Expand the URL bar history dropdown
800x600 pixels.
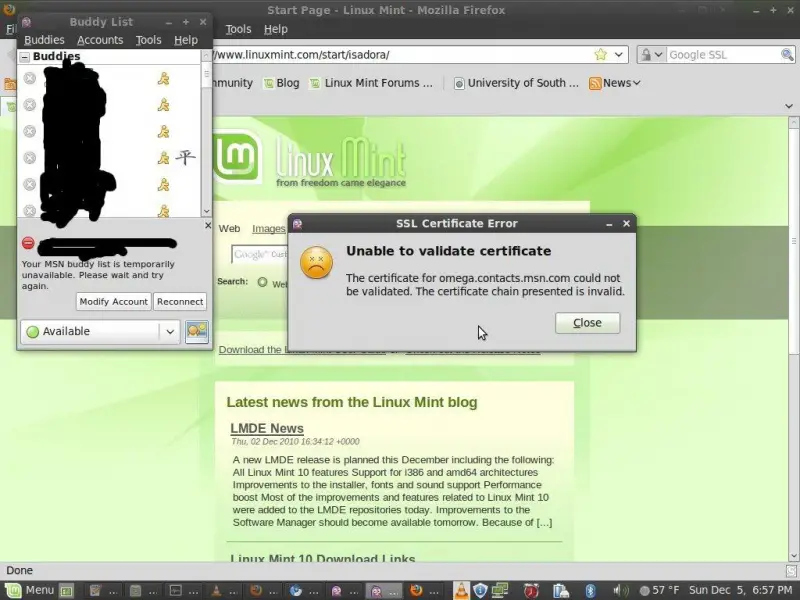tap(619, 55)
